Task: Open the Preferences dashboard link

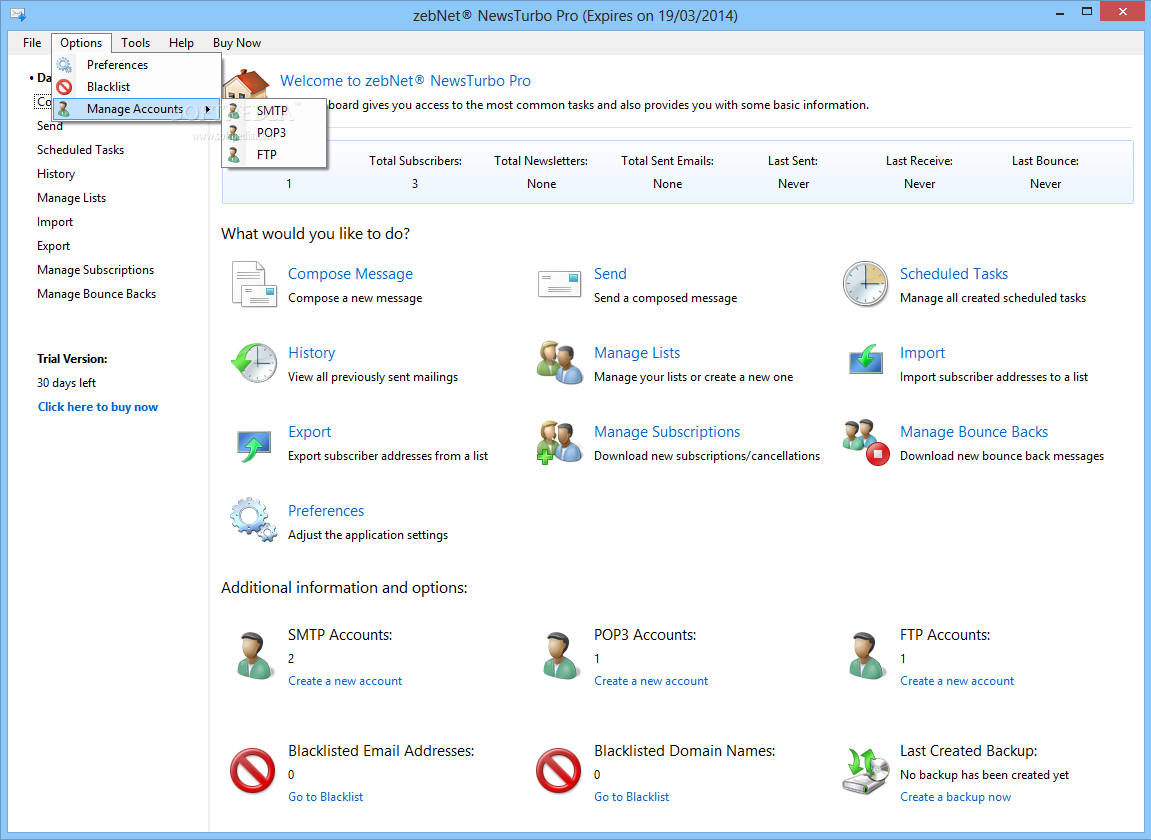Action: 326,511
